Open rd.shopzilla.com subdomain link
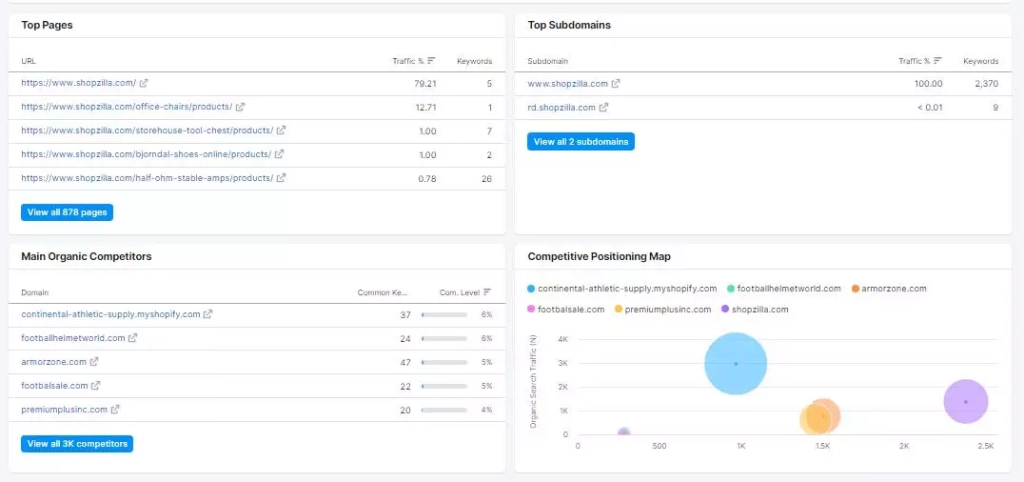This screenshot has width=1024, height=482. tap(562, 107)
